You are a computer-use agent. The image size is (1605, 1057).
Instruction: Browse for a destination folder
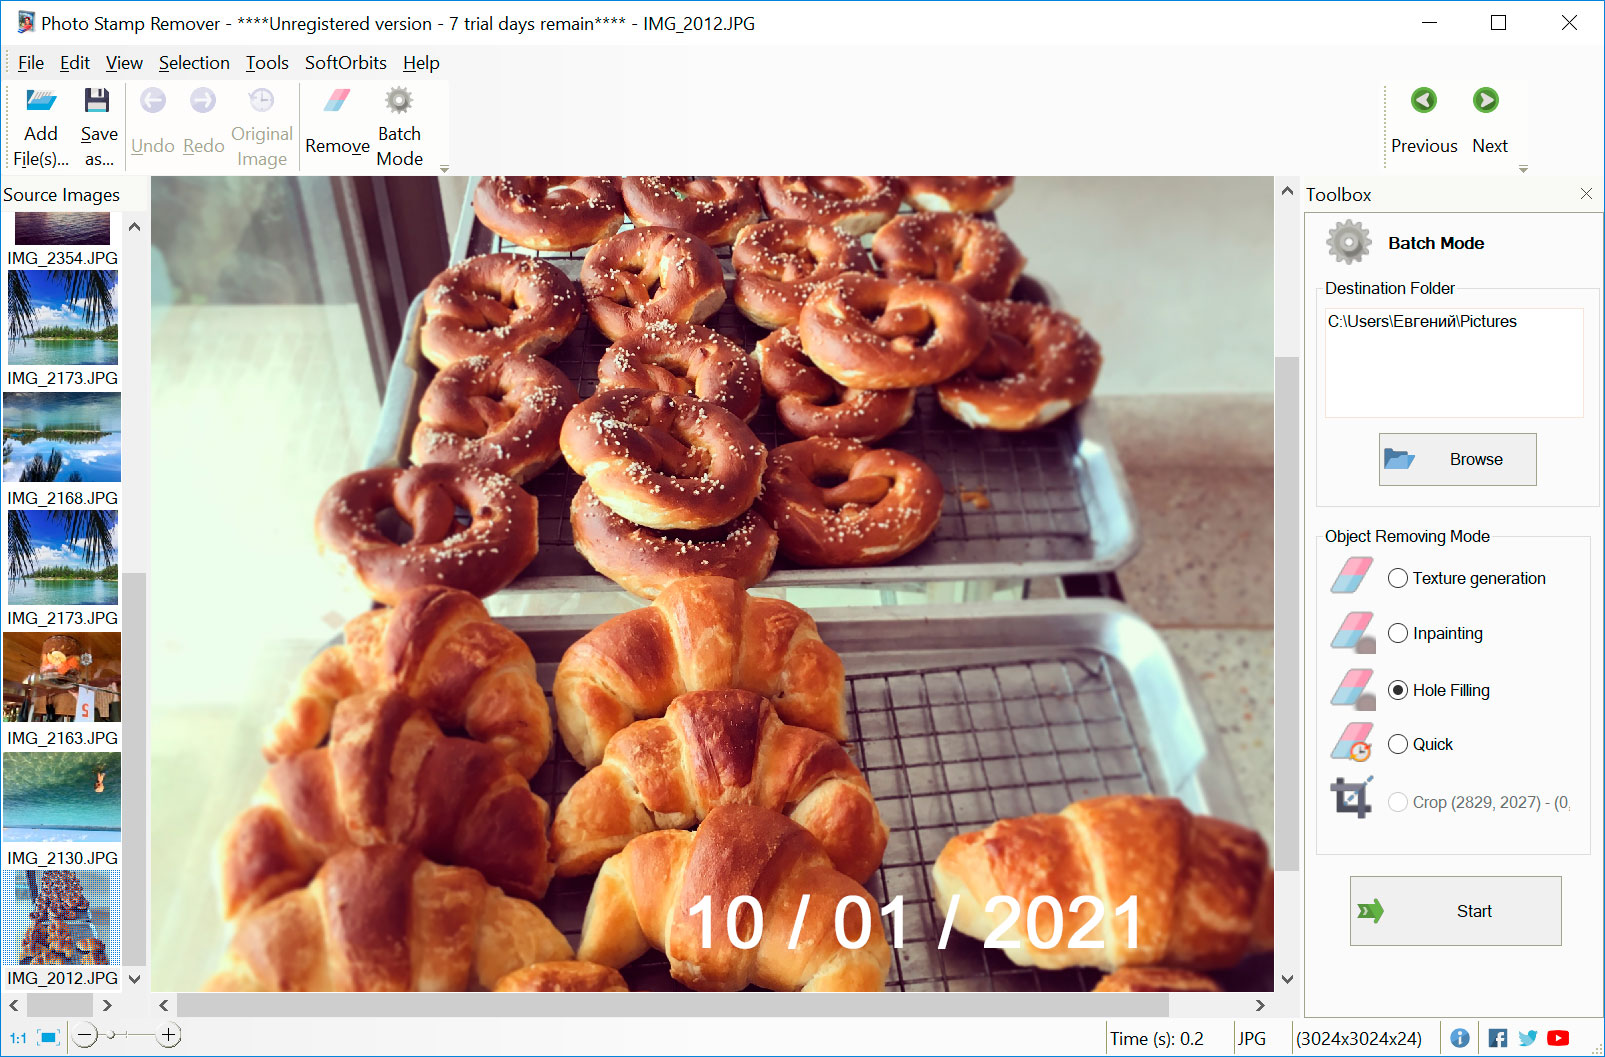click(1456, 459)
